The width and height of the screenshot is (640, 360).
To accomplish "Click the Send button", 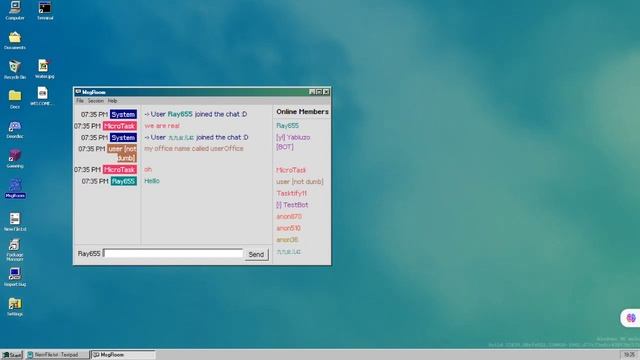I will (256, 254).
